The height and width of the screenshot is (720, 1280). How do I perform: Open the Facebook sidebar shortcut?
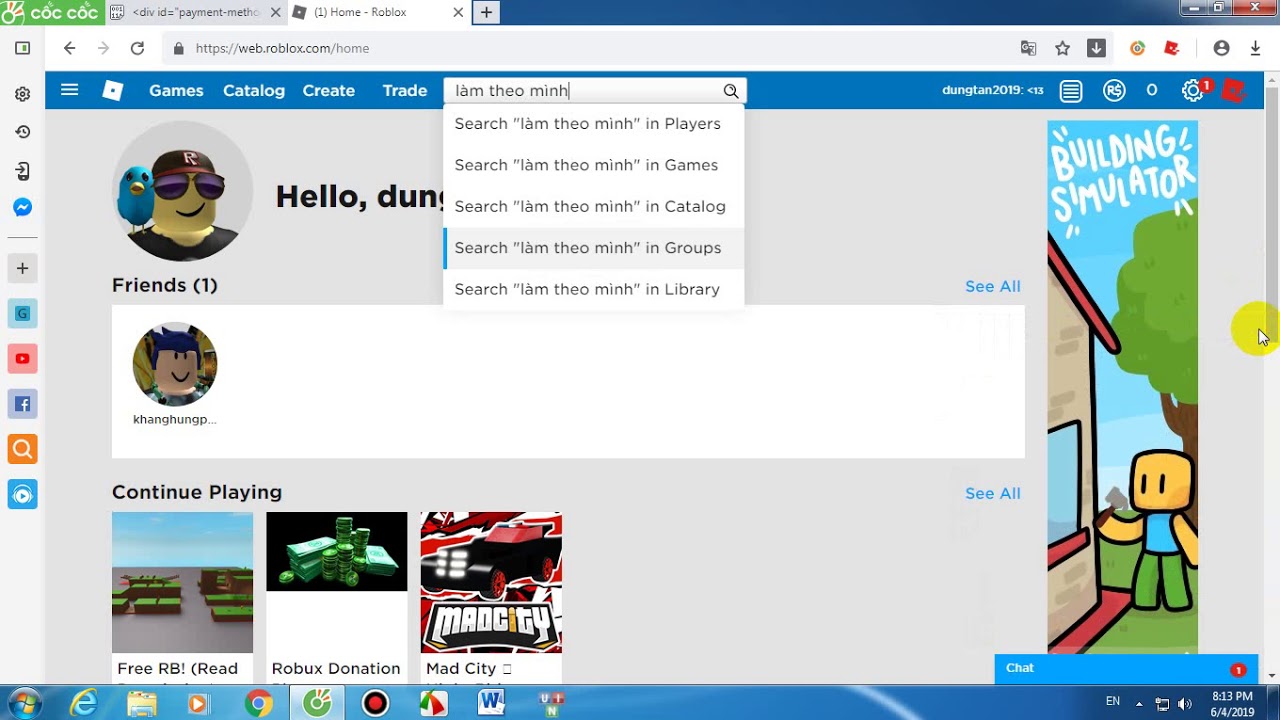(22, 404)
